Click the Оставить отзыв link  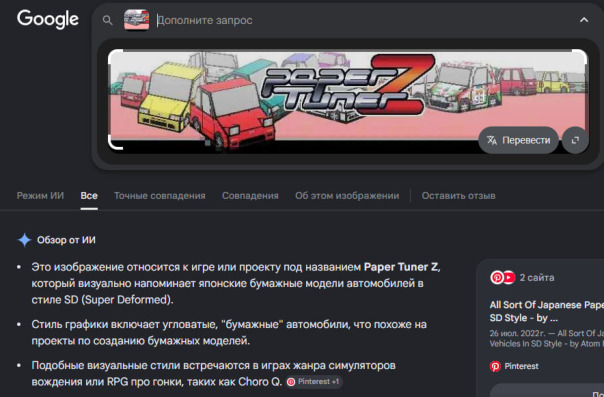[x=458, y=196]
